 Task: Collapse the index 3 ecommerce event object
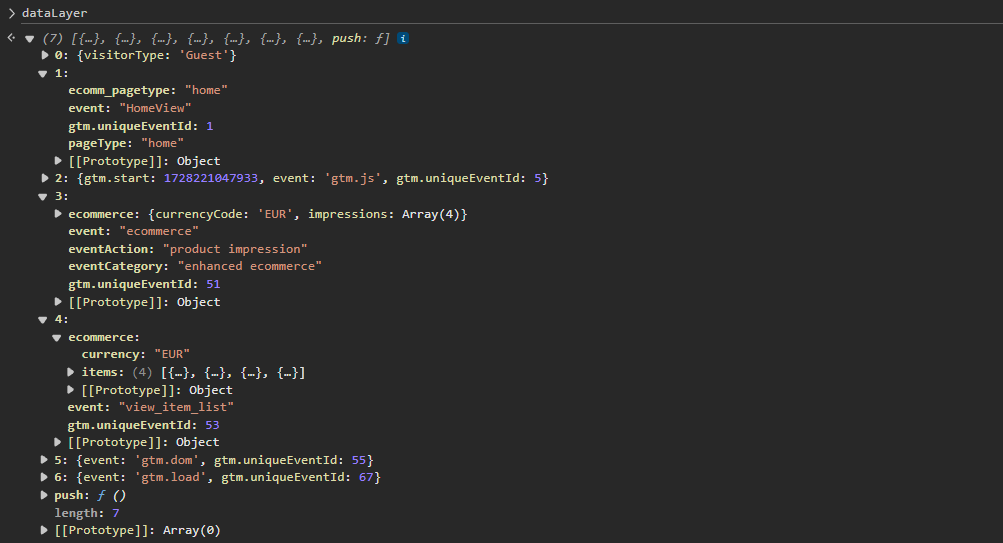point(43,196)
